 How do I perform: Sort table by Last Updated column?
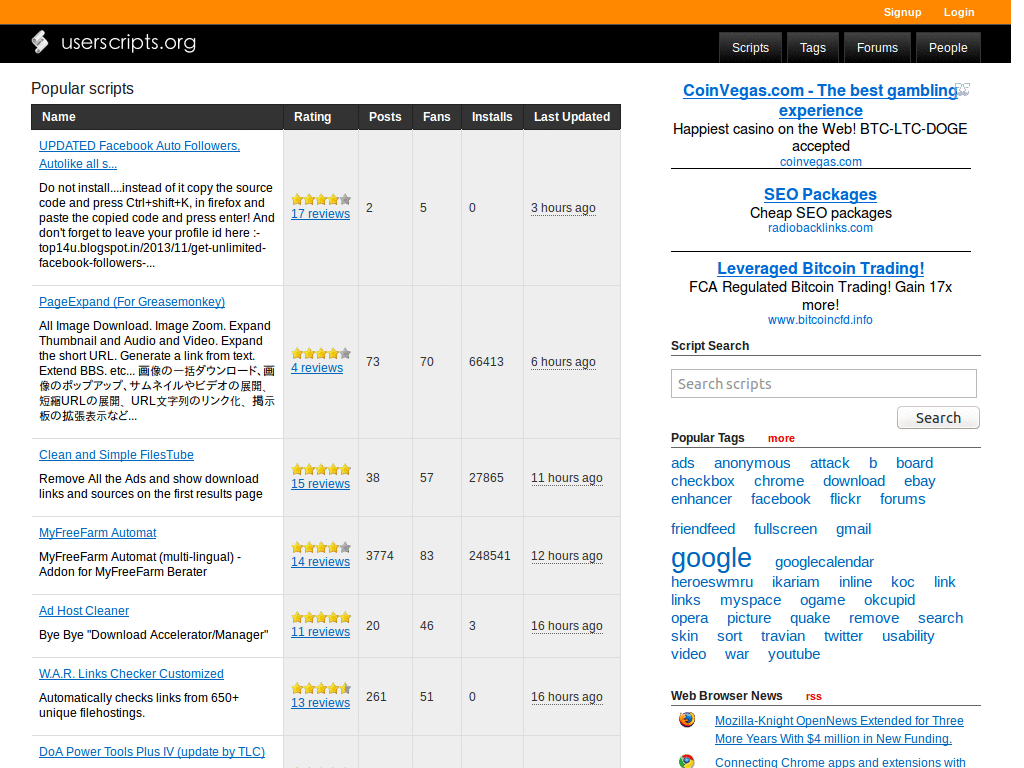click(571, 117)
